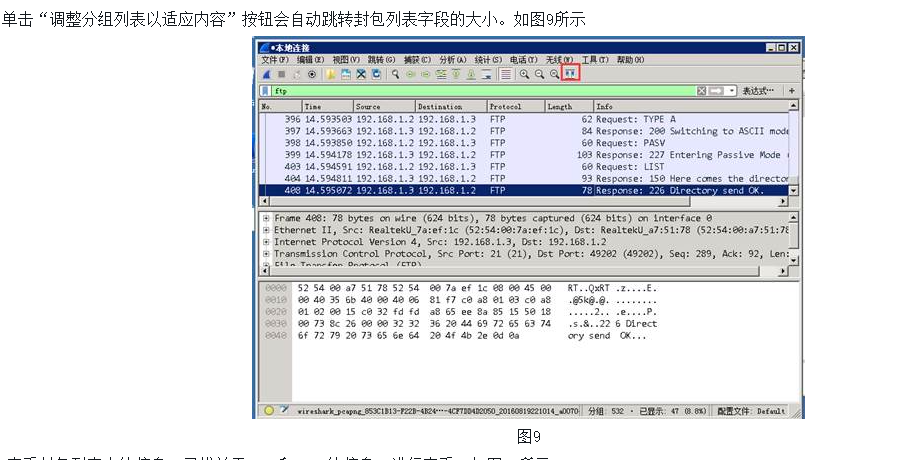Viewport: 922px width, 460px height.
Task: Select packet 398 Request: PASV
Action: [524, 143]
